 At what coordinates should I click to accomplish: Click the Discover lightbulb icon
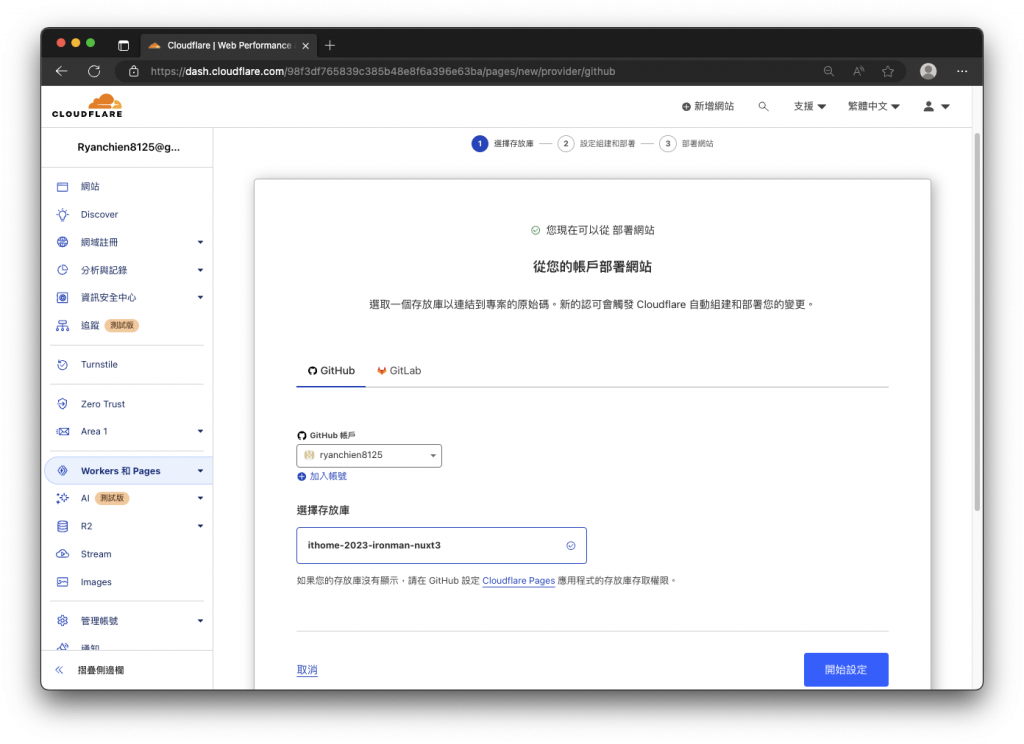(63, 214)
